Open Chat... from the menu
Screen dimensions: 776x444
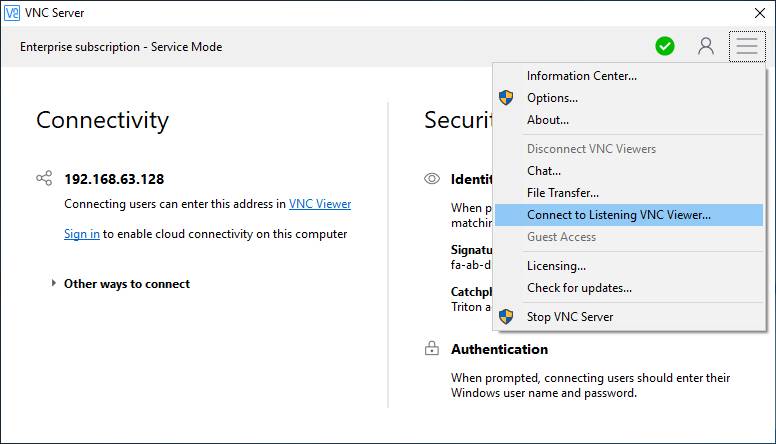coord(629,171)
